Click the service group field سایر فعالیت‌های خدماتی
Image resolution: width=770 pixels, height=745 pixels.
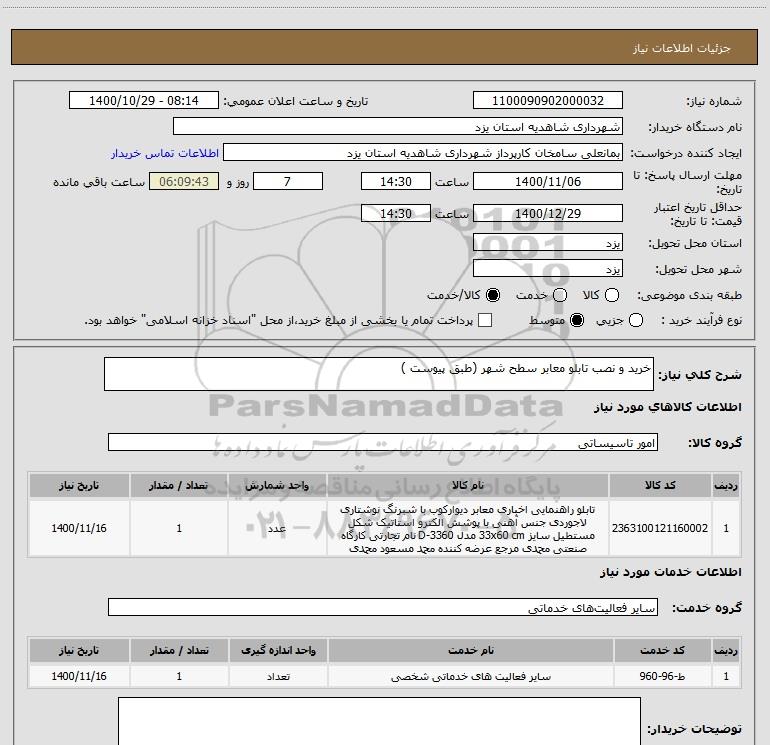click(383, 607)
